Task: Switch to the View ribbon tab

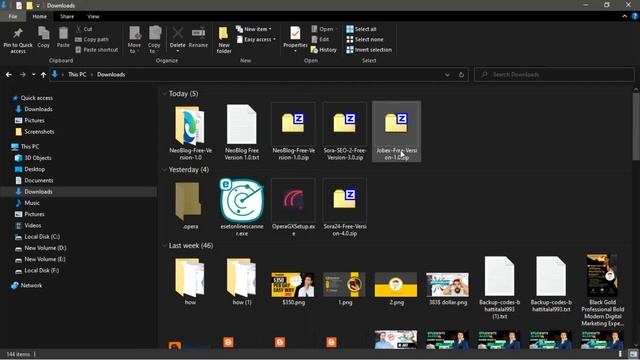Action: [93, 16]
